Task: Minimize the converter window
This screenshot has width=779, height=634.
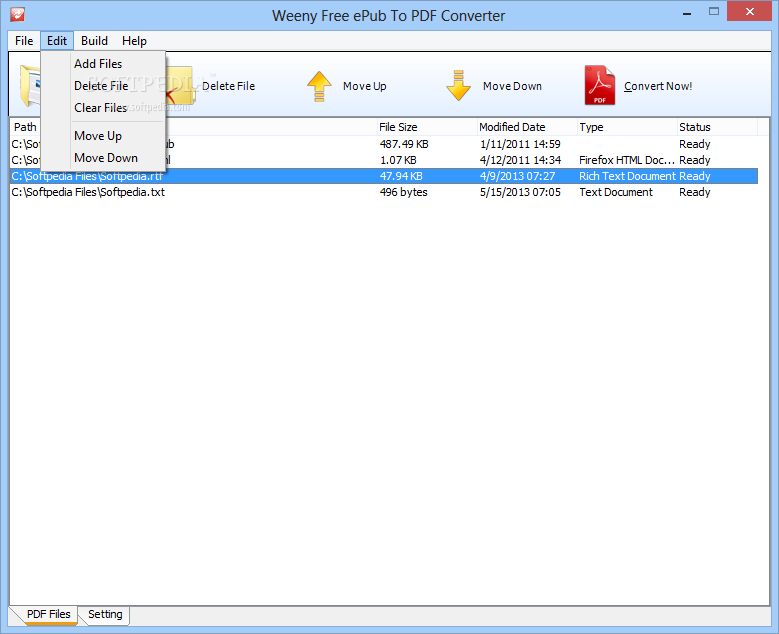Action: [x=687, y=12]
